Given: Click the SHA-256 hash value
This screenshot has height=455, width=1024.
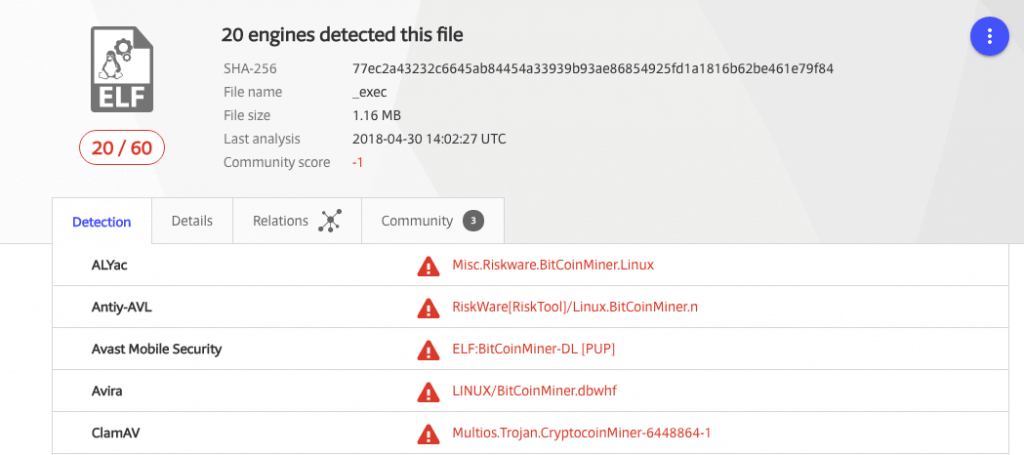Looking at the screenshot, I should (x=593, y=69).
